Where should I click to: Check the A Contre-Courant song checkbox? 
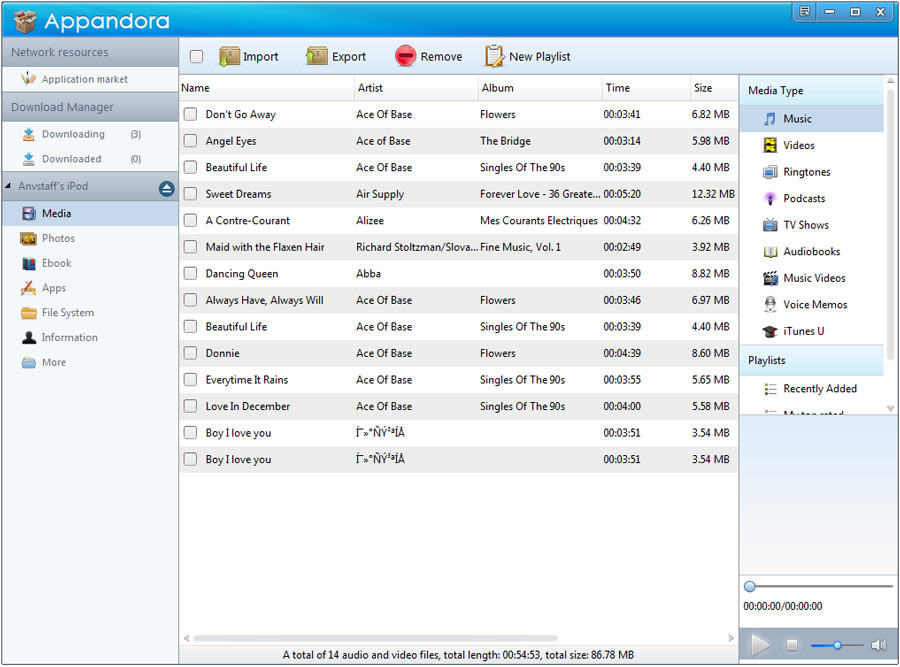click(x=190, y=220)
